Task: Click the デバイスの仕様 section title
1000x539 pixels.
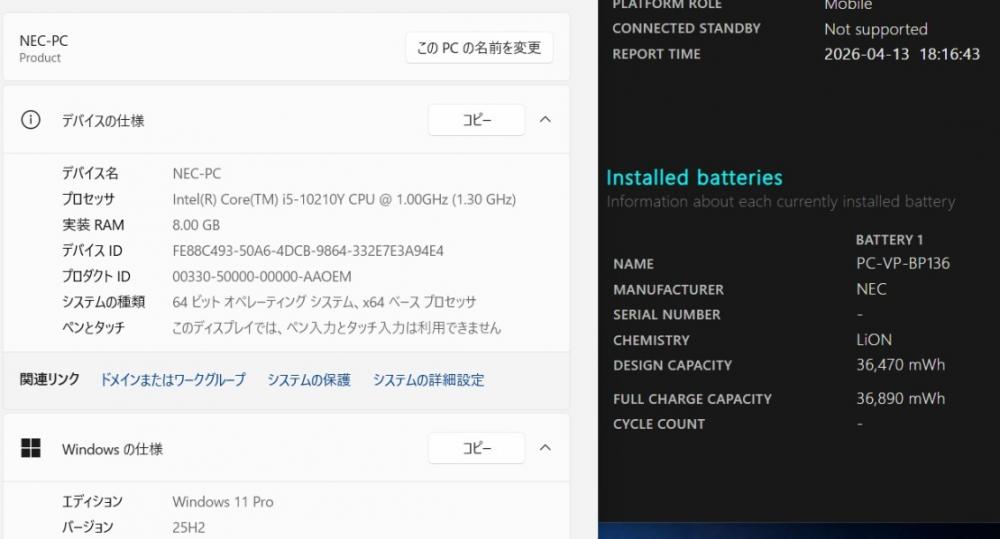Action: (x=103, y=121)
